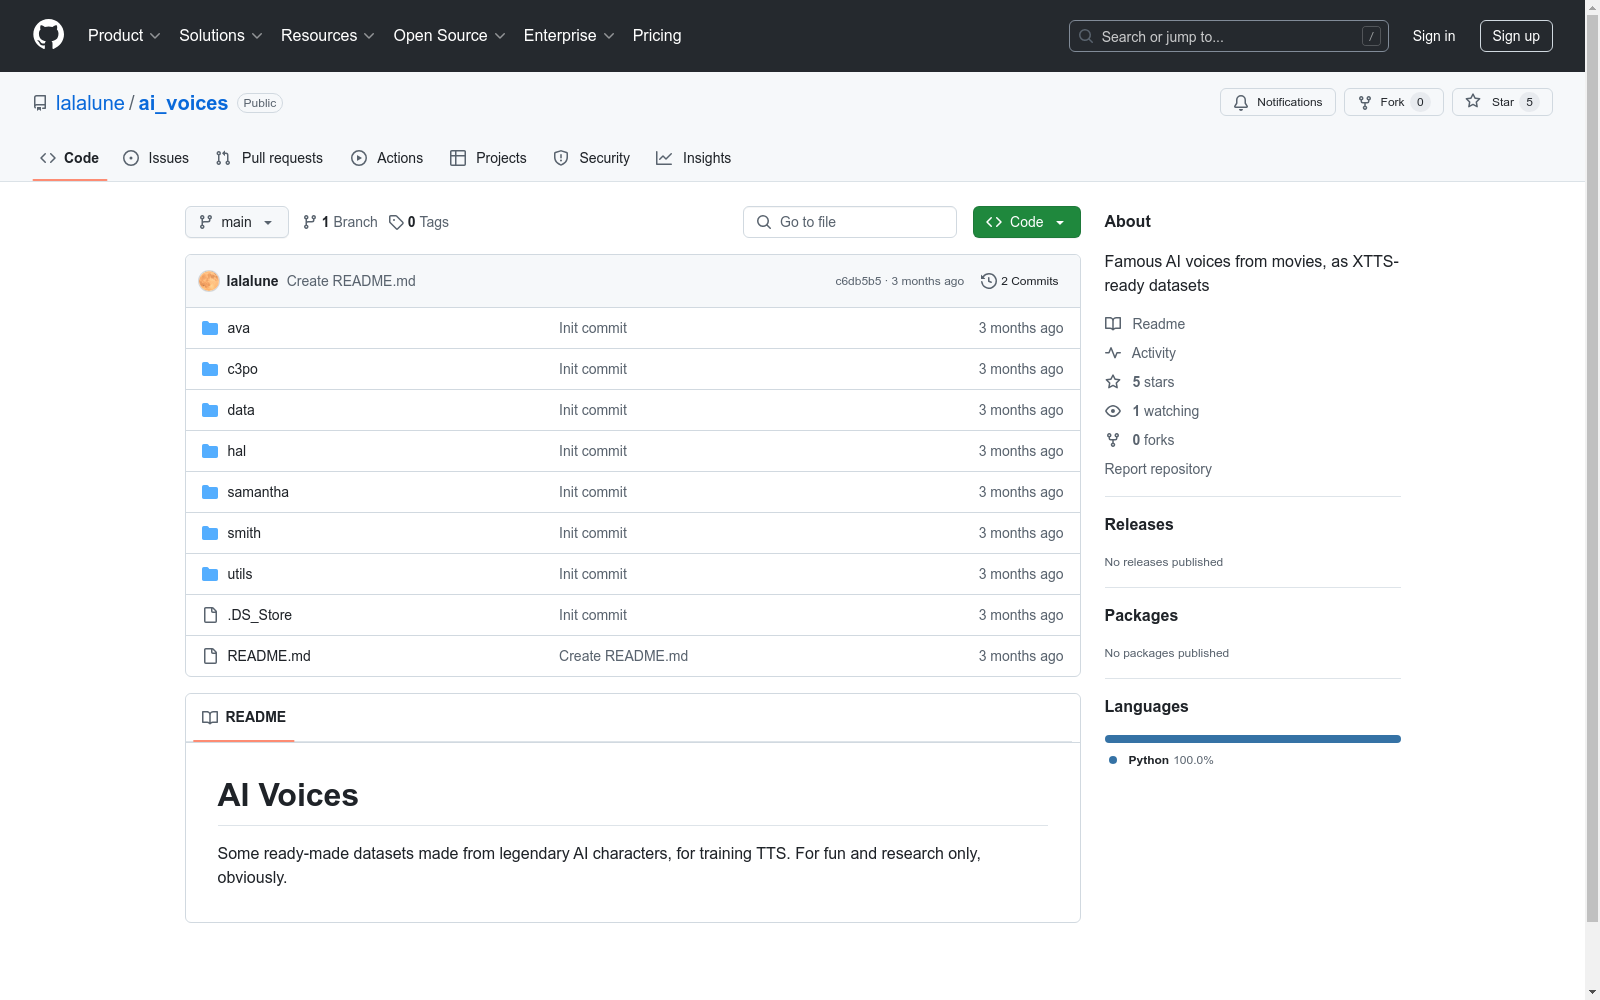Click the samantha folder icon
Screen dimensions: 1600x1000
pyautogui.click(x=210, y=492)
